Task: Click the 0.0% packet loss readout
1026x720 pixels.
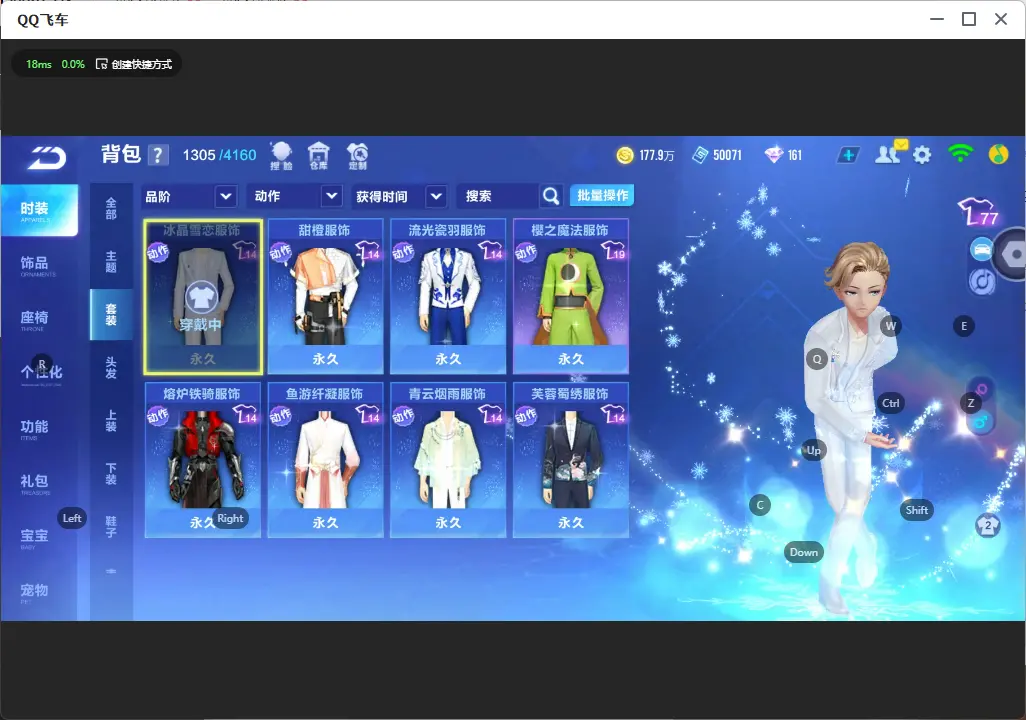Action: click(x=73, y=64)
